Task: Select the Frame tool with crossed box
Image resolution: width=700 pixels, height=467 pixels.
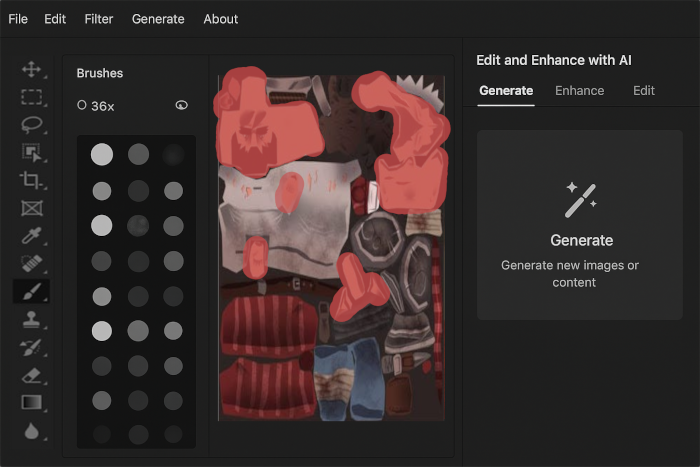Action: point(32,208)
